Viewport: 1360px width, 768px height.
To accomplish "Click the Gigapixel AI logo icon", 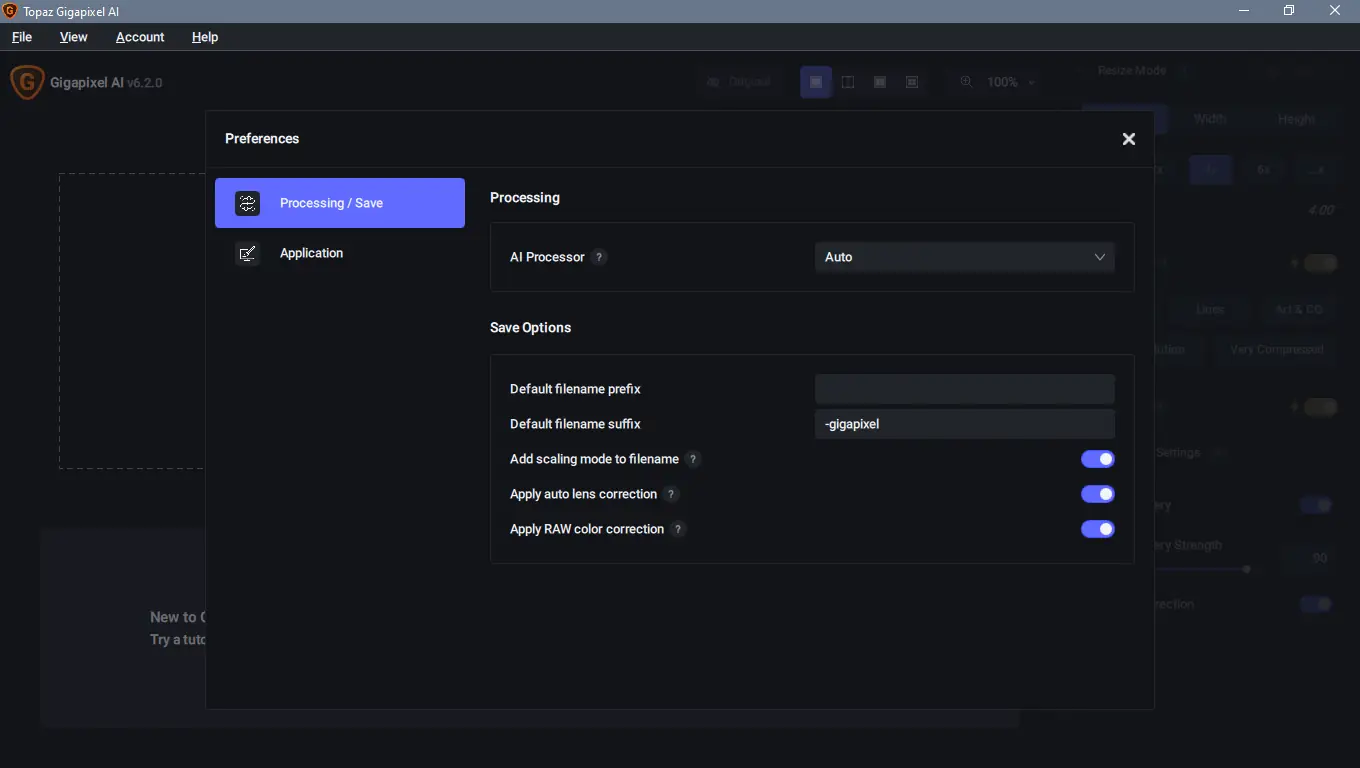I will pyautogui.click(x=27, y=82).
